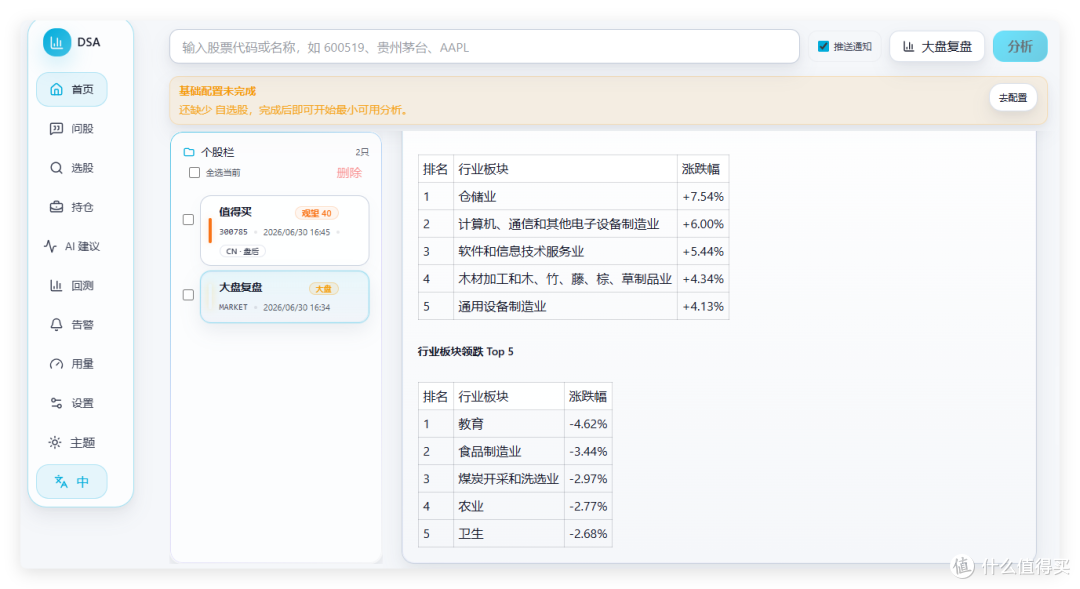The image size is (1080, 589).
Task: Click the 首页 house icon
Action: click(56, 90)
